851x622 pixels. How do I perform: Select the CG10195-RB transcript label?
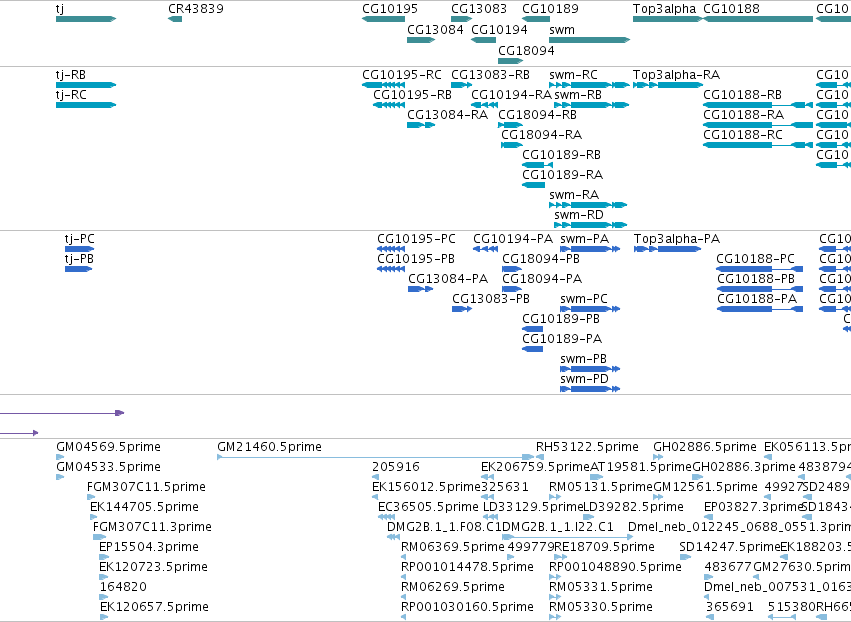[x=412, y=95]
